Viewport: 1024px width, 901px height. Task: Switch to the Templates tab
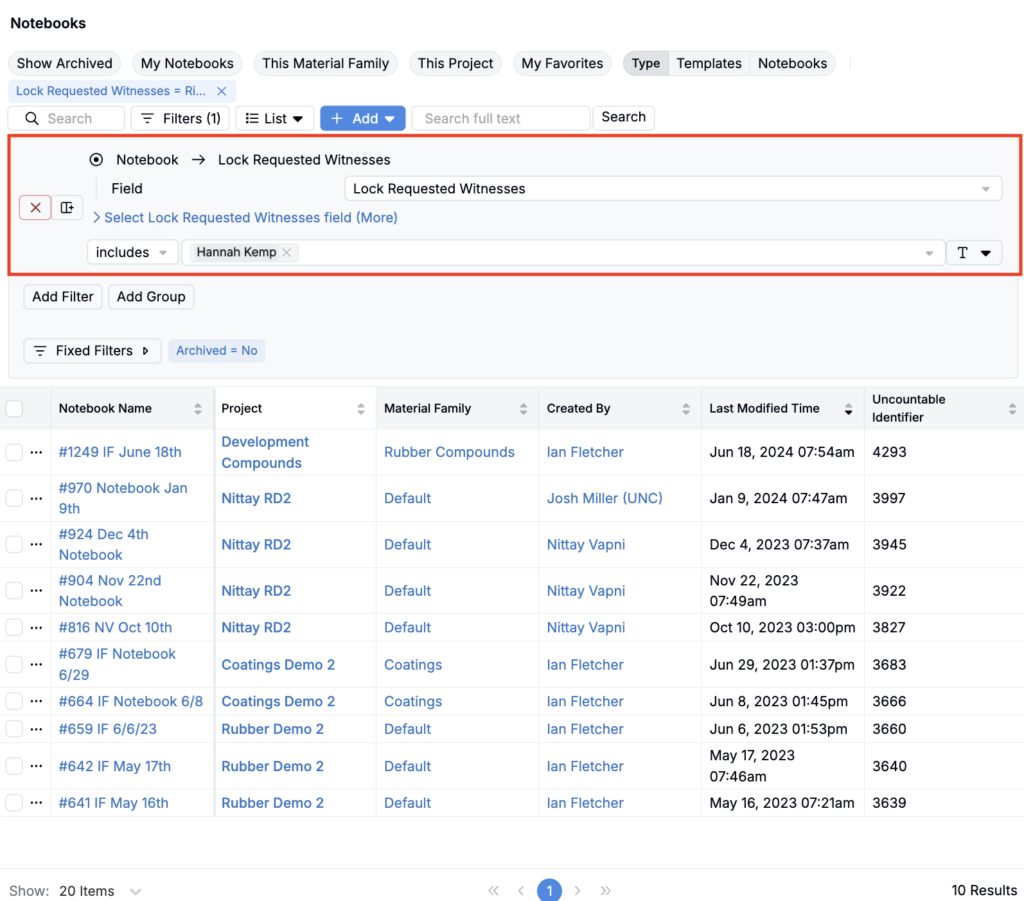click(x=708, y=63)
